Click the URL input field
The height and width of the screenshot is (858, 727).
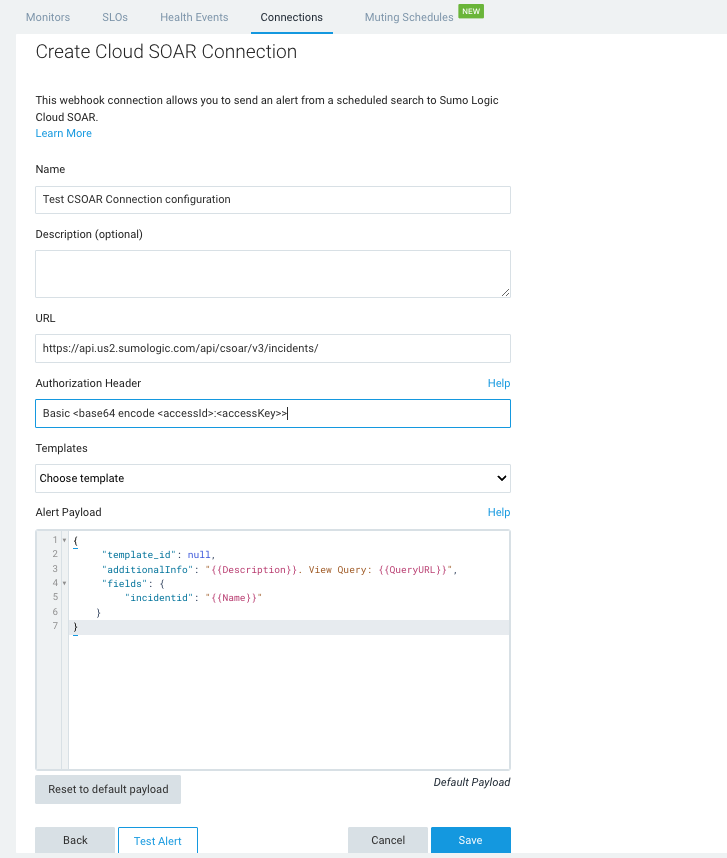pos(272,348)
